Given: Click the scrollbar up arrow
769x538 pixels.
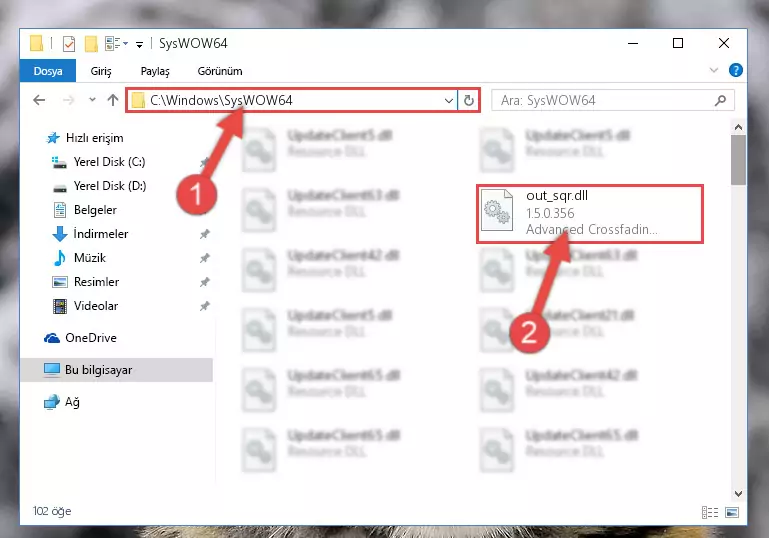Looking at the screenshot, I should pos(738,128).
